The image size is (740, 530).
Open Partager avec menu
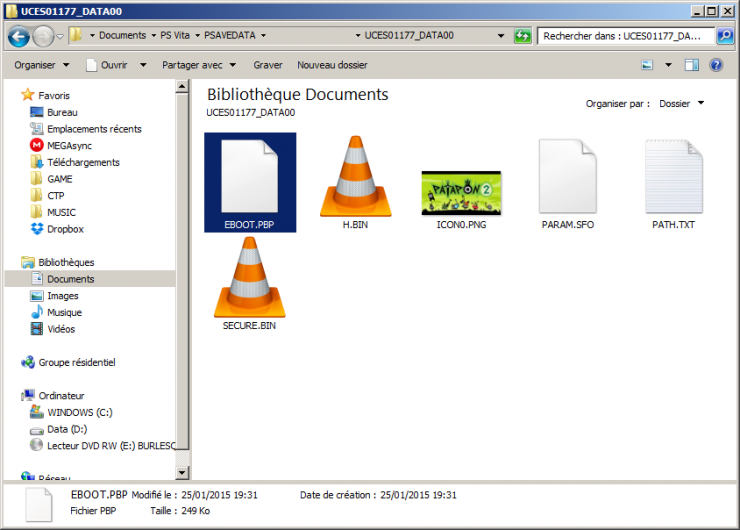199,65
